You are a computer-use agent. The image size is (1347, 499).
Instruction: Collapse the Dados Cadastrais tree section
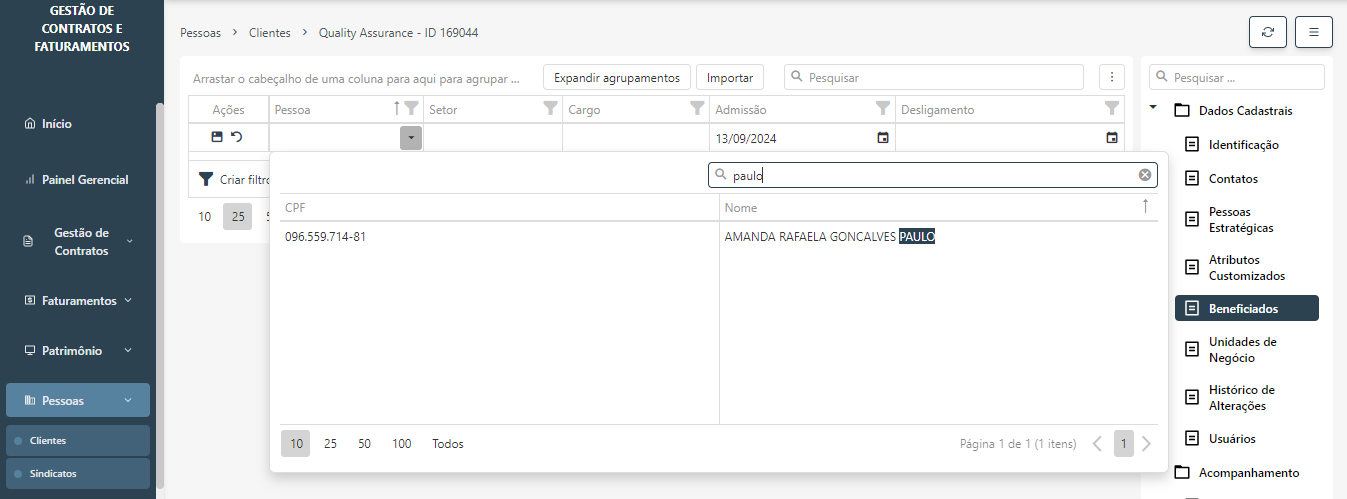coord(1153,109)
